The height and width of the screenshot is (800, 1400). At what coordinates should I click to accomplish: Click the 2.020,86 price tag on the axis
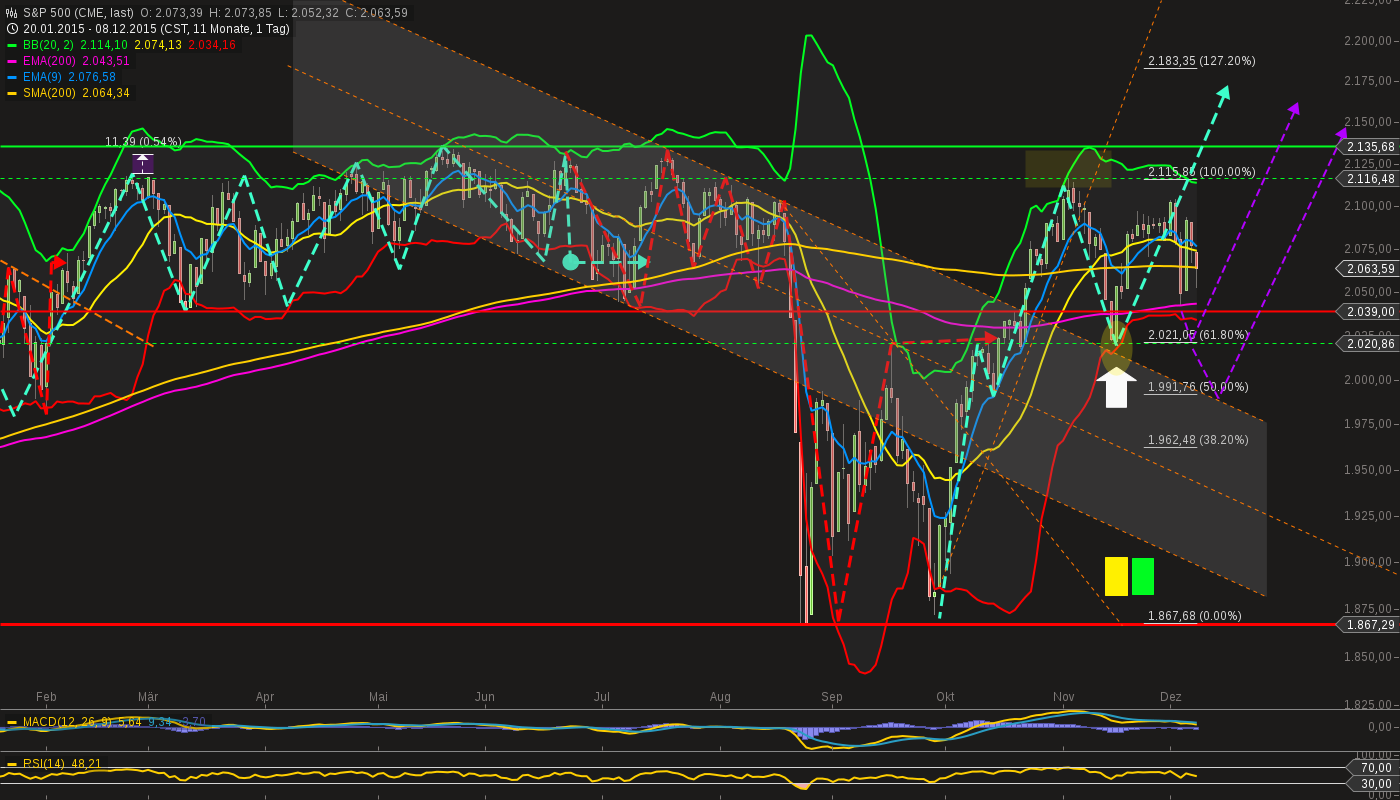click(x=1366, y=343)
